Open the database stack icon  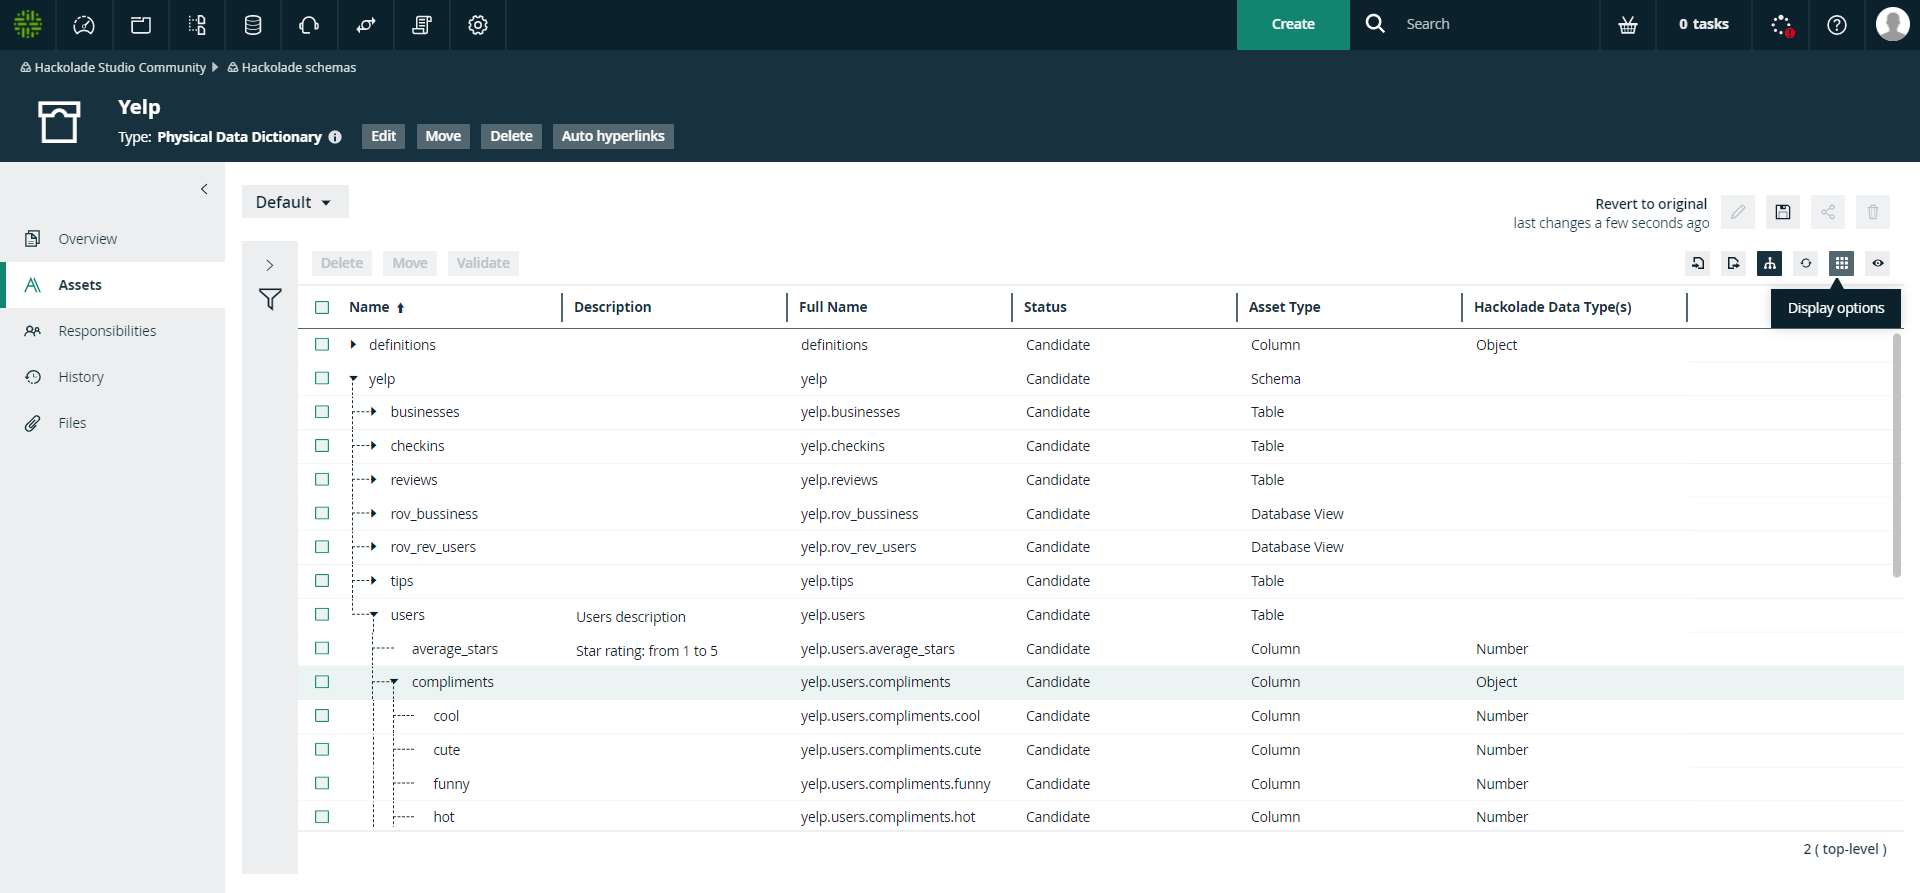253,25
